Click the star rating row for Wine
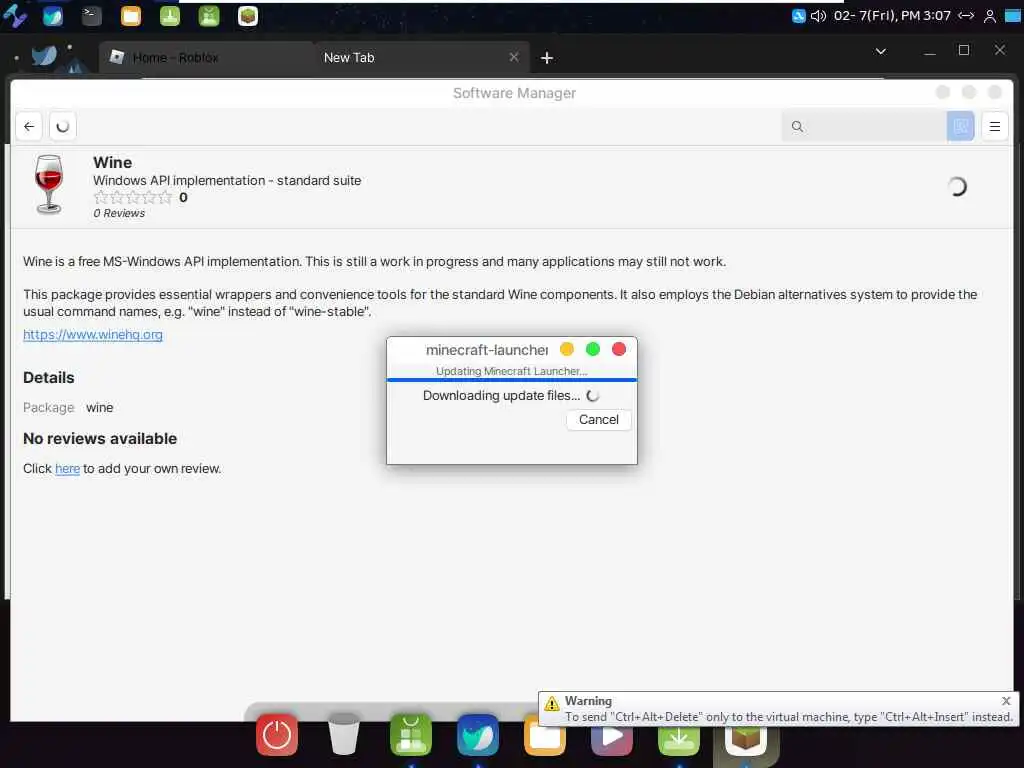This screenshot has height=768, width=1024. click(133, 197)
